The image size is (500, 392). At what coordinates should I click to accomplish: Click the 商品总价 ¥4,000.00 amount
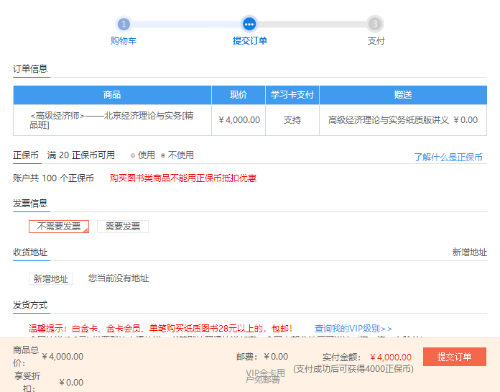pos(63,357)
